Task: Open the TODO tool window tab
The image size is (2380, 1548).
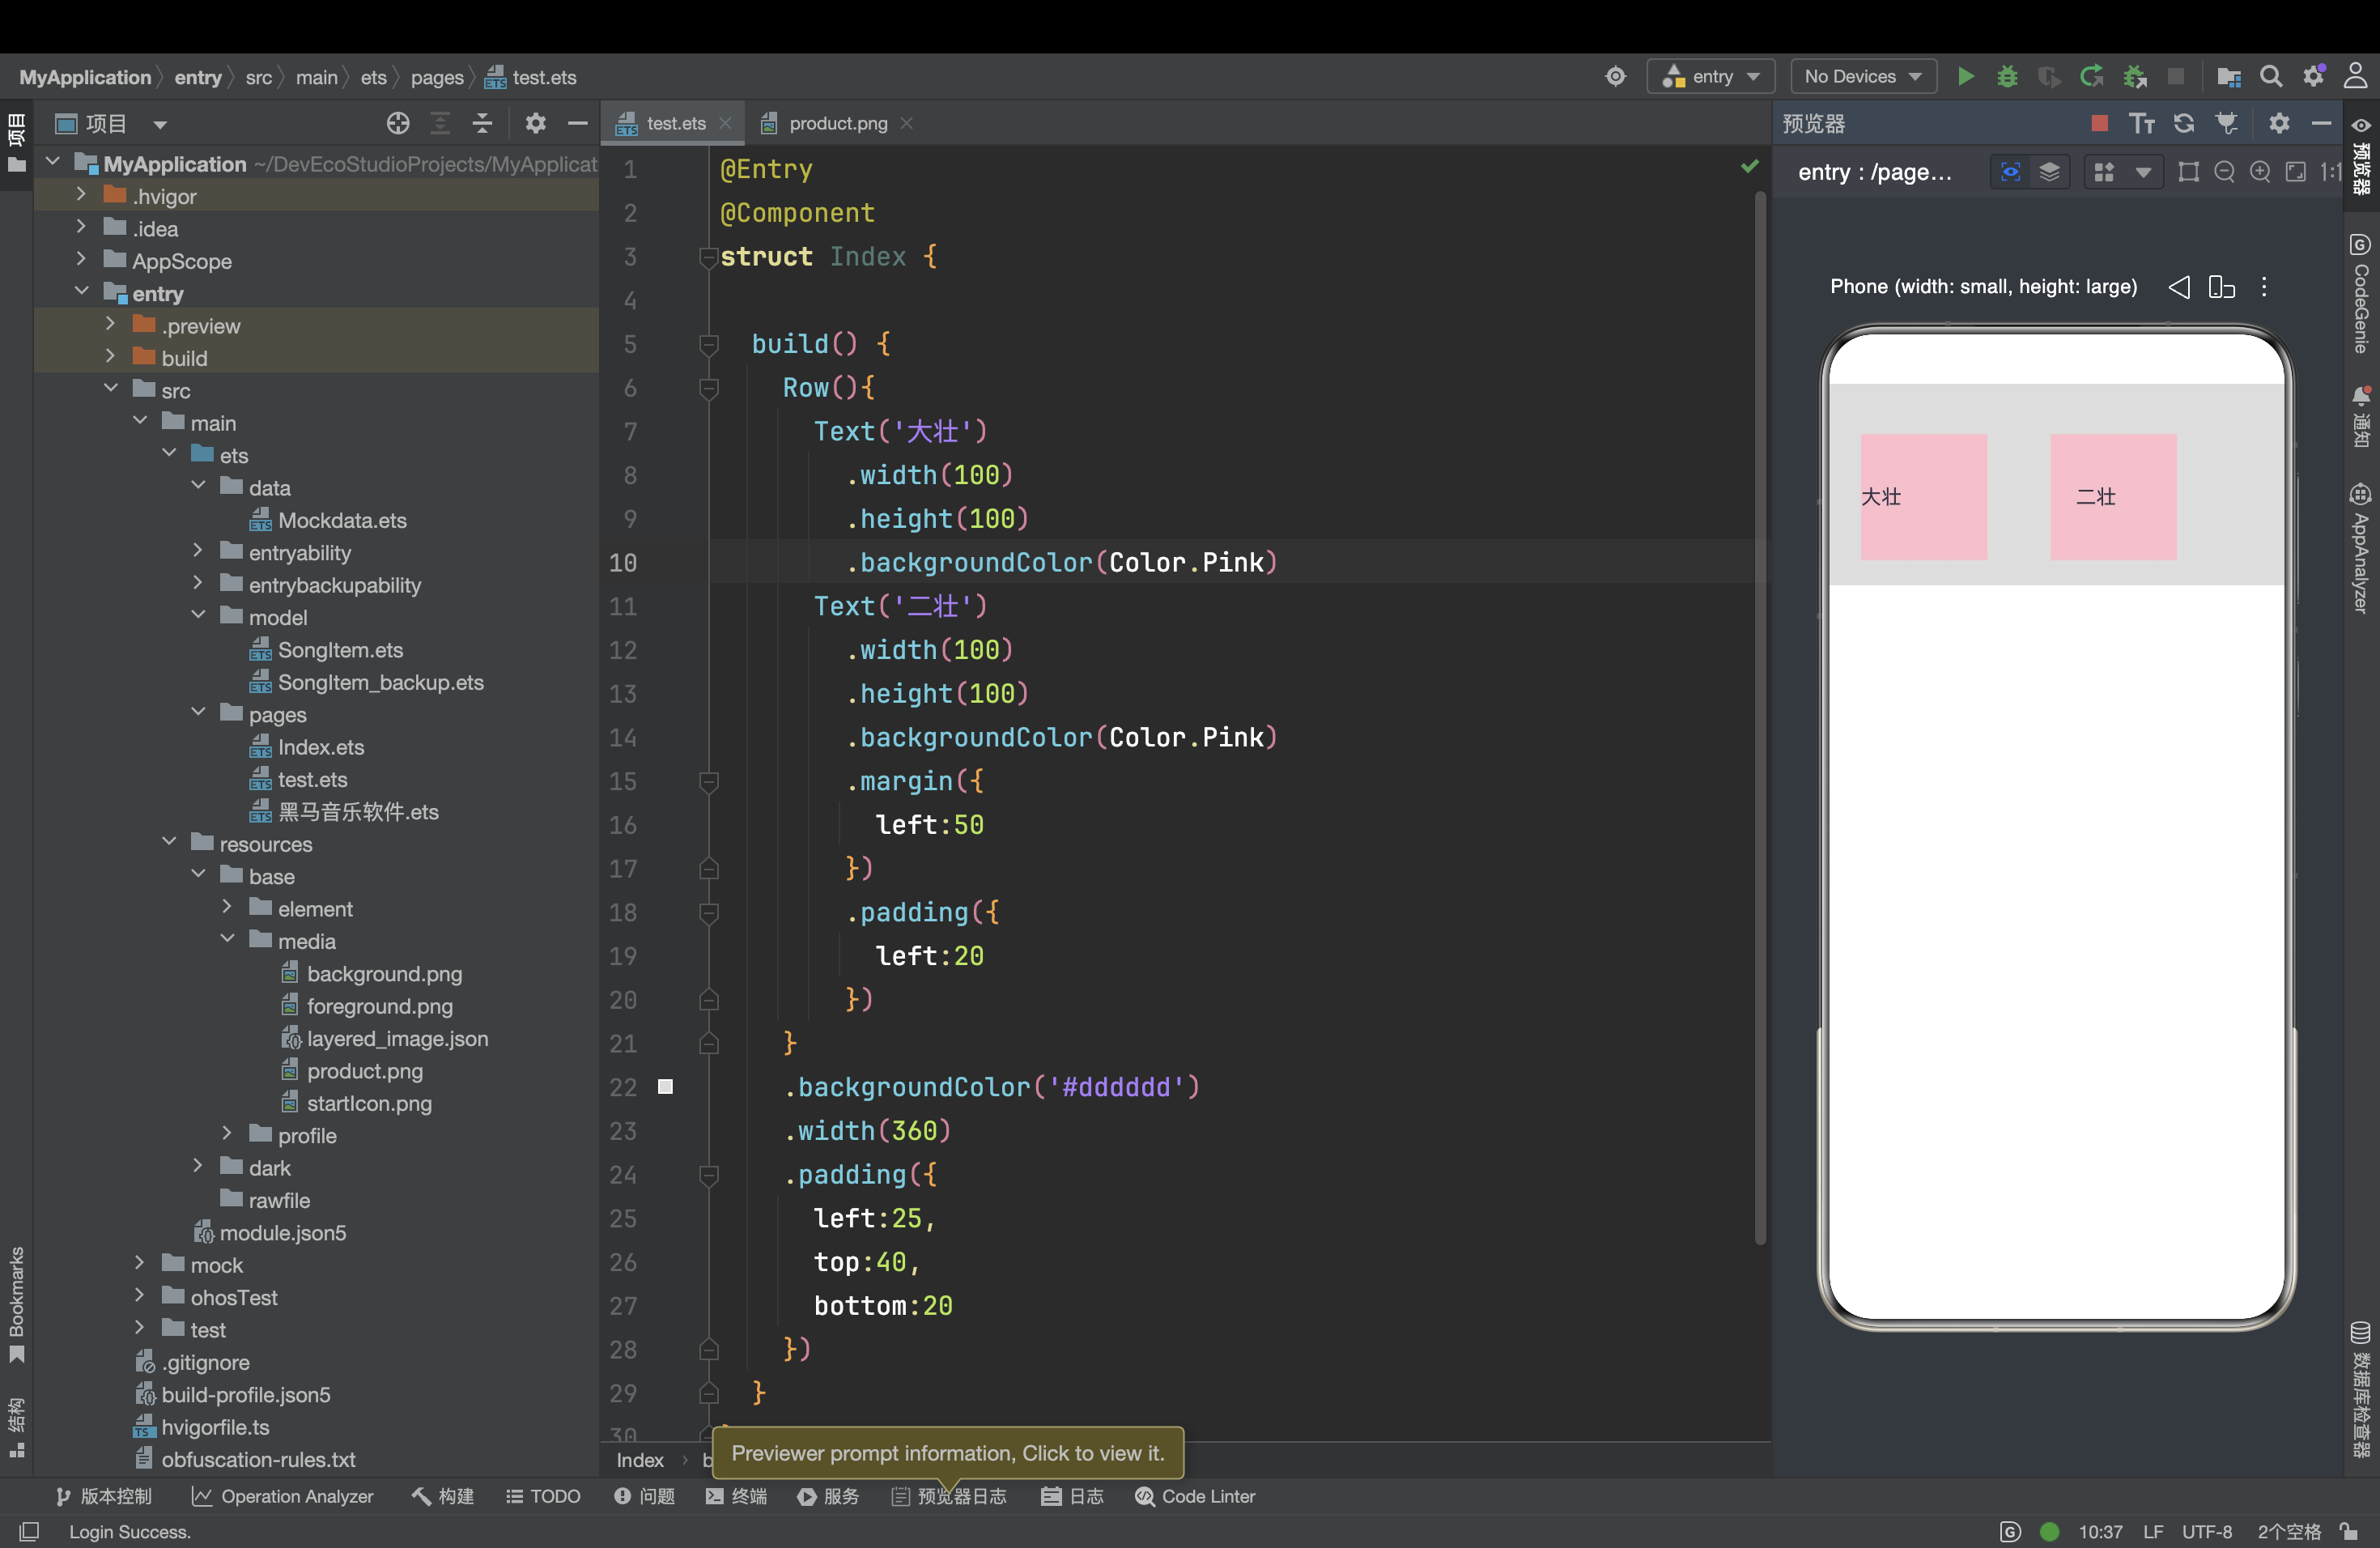Action: click(x=543, y=1496)
